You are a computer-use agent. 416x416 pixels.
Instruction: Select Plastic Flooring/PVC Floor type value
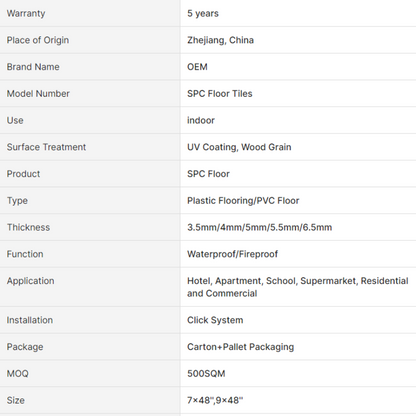tap(243, 200)
